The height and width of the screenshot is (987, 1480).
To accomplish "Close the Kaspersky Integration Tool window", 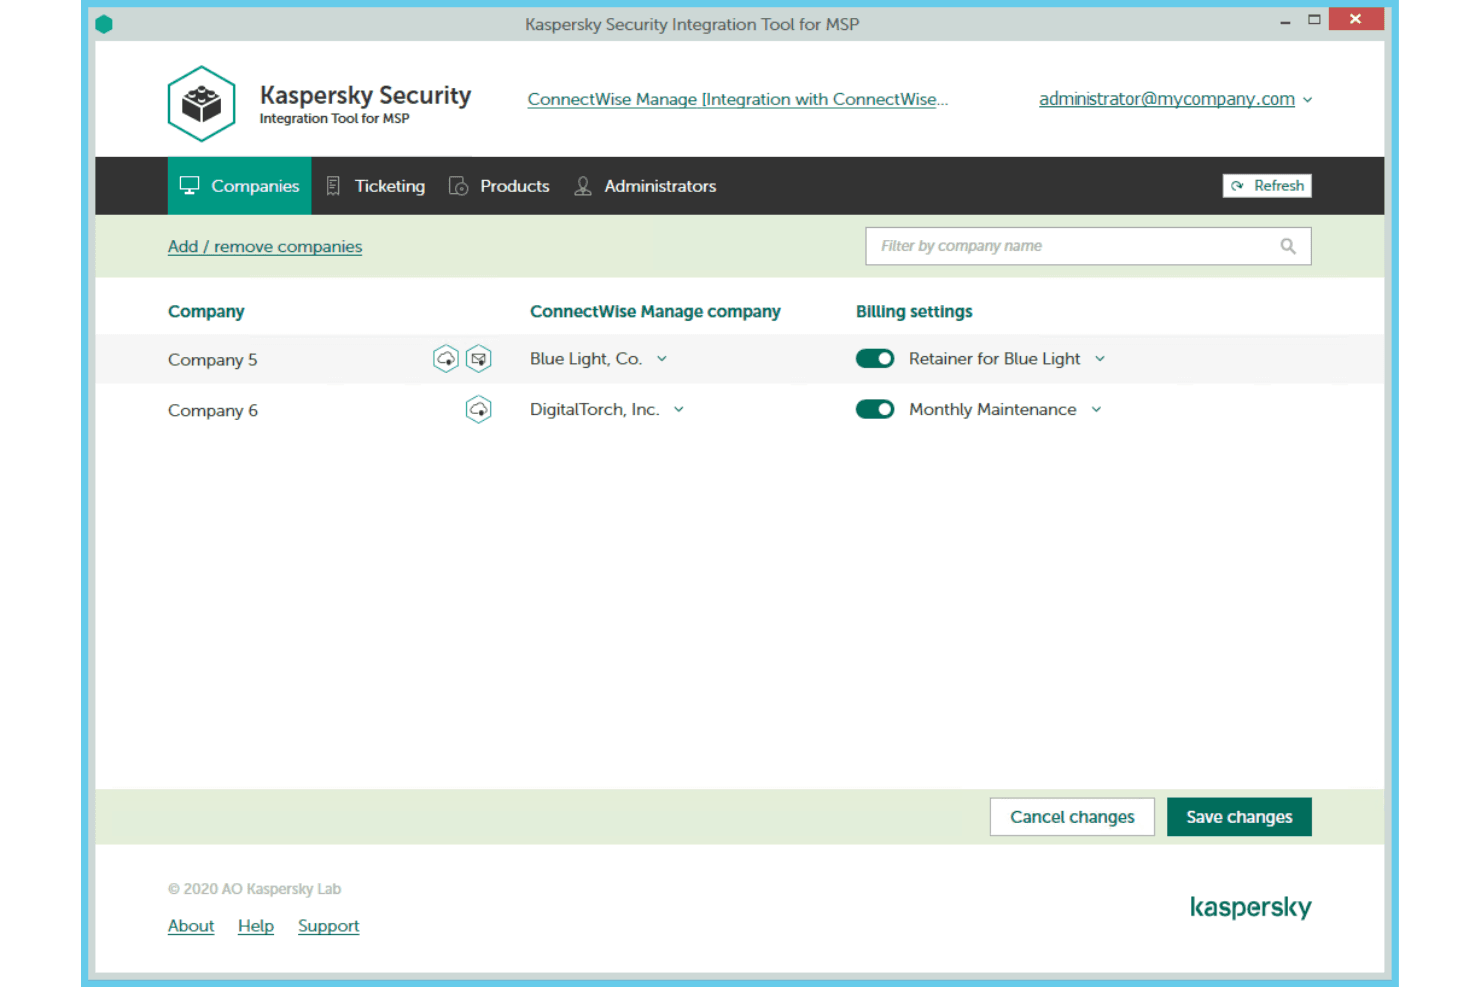I will 1356,19.
